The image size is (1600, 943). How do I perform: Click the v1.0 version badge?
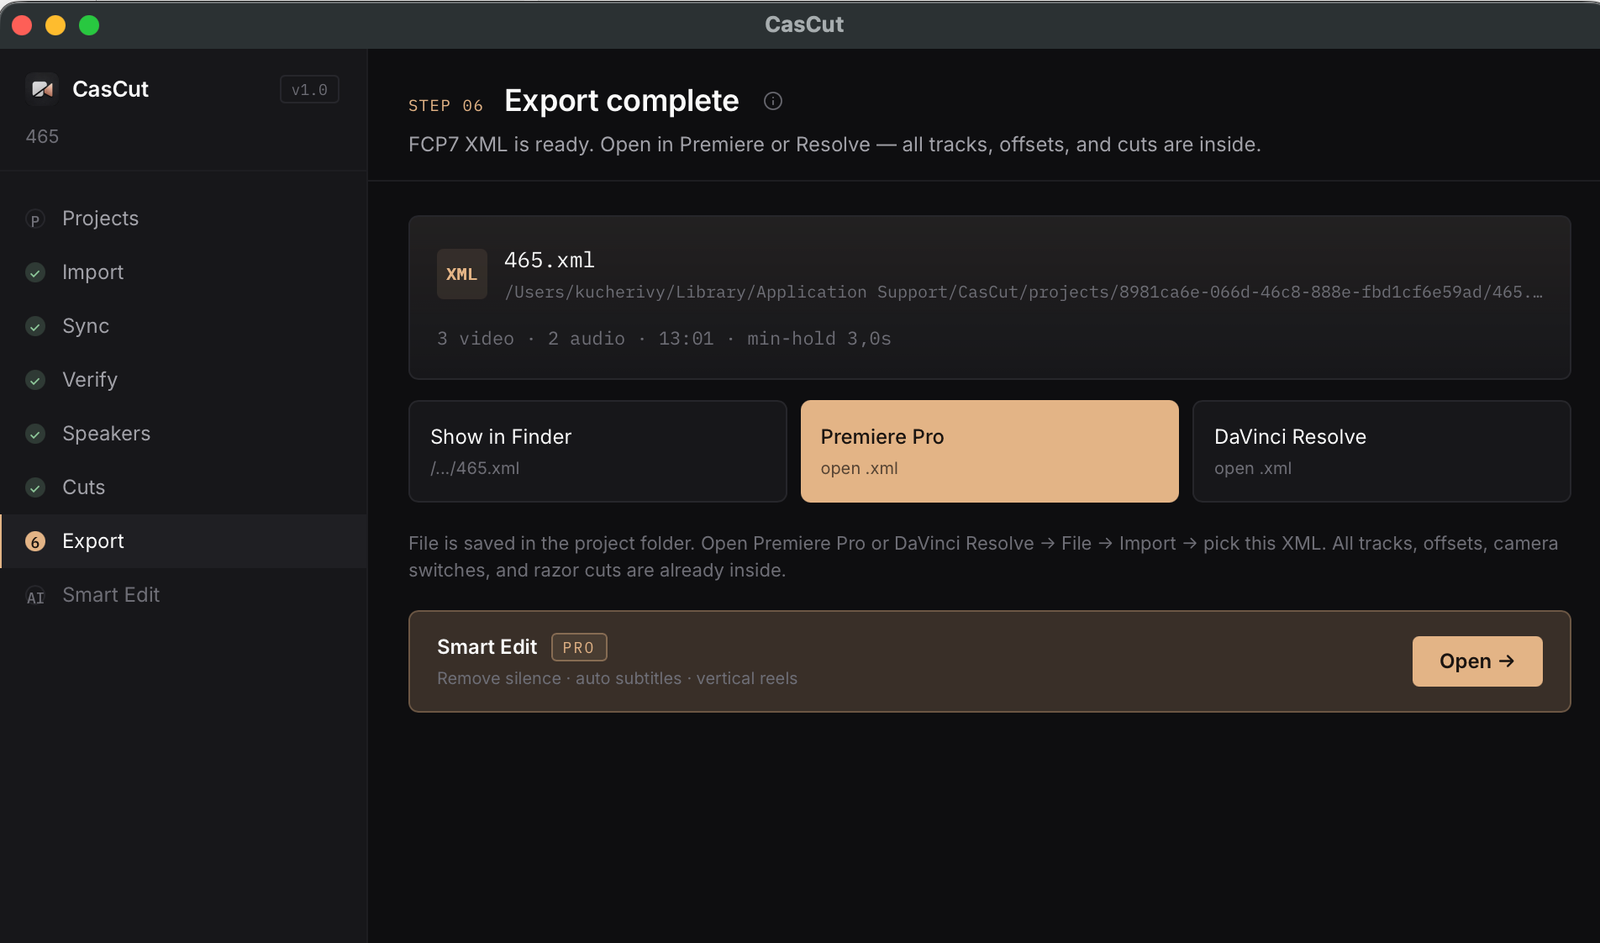tap(309, 89)
